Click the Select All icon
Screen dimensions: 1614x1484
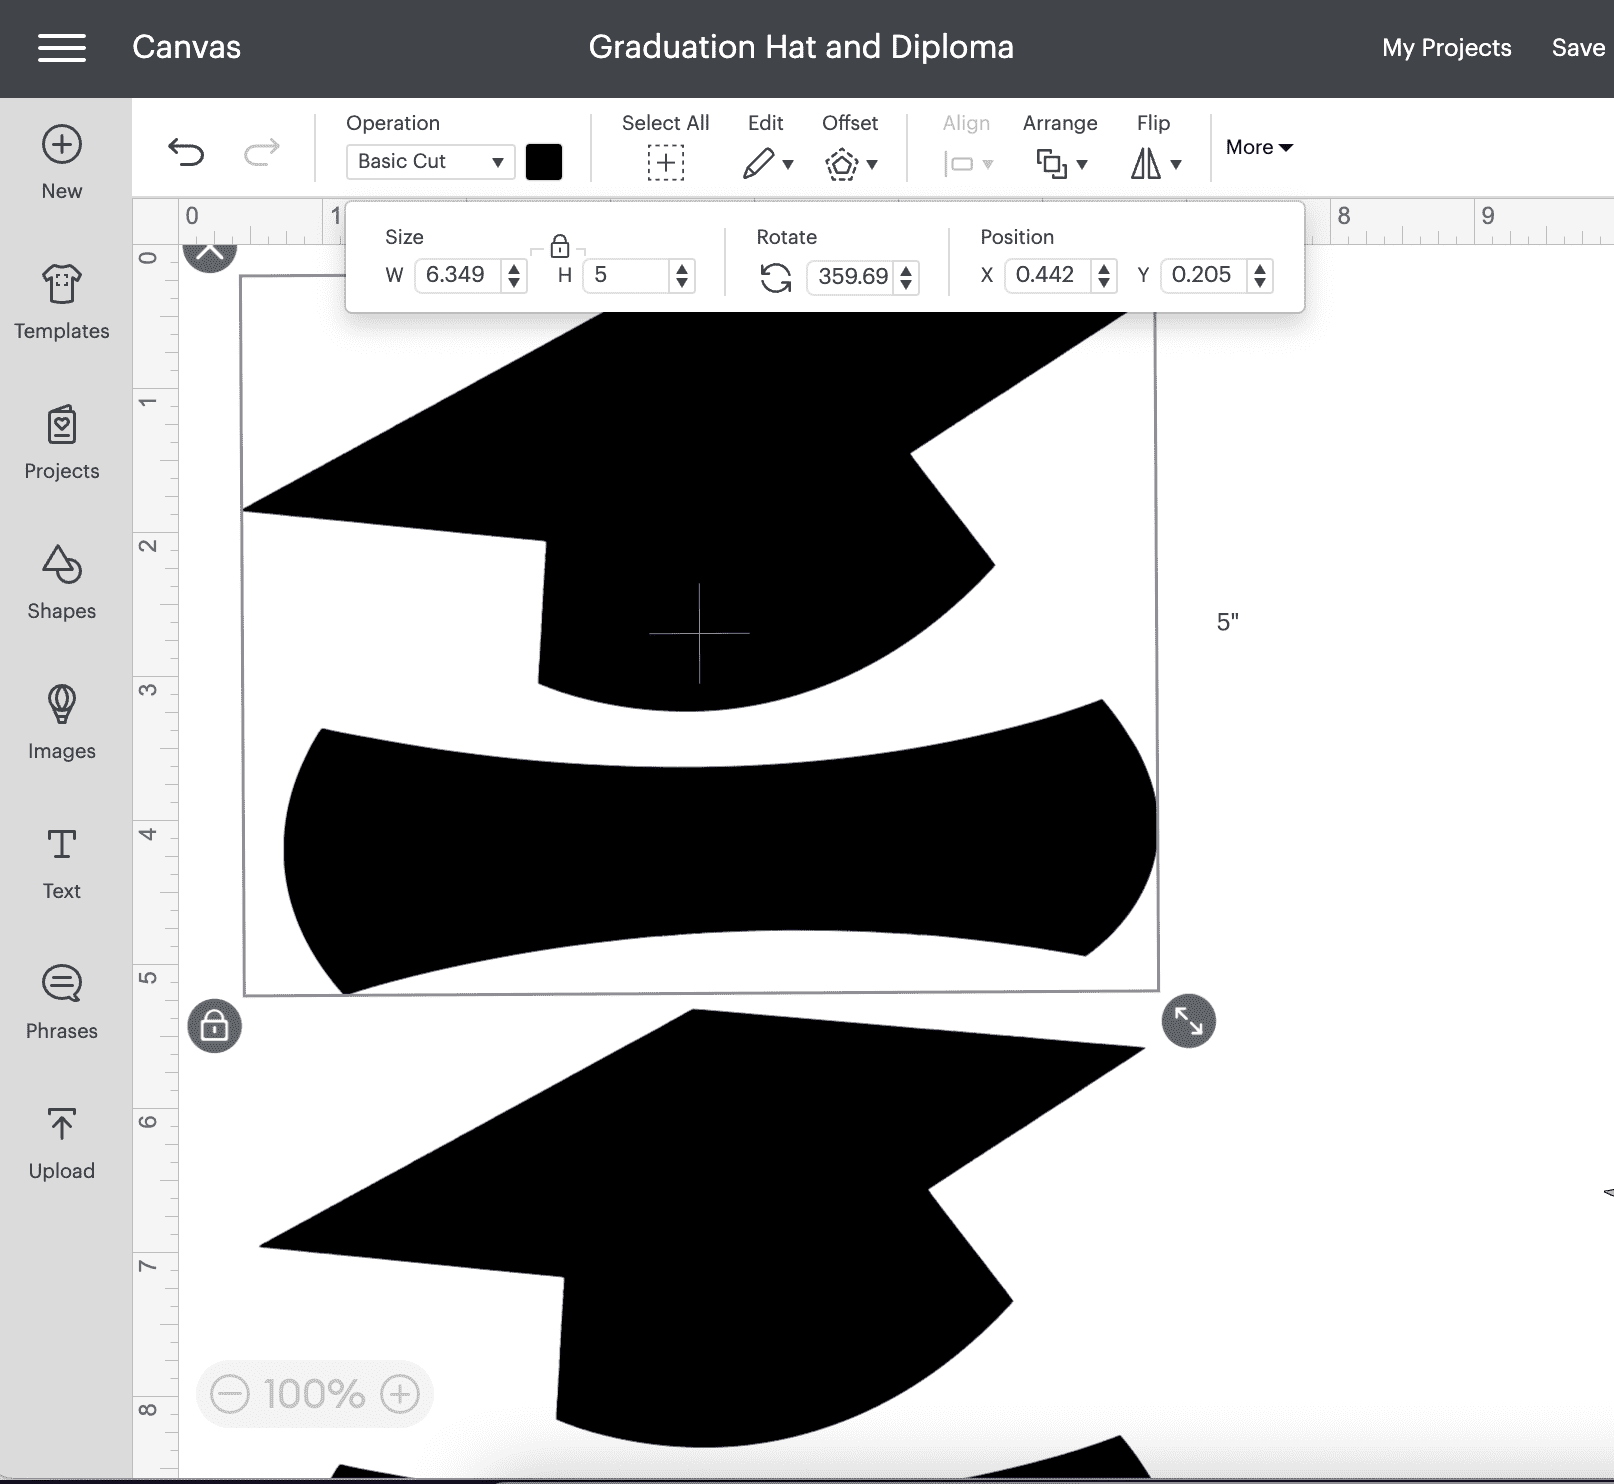pyautogui.click(x=666, y=162)
